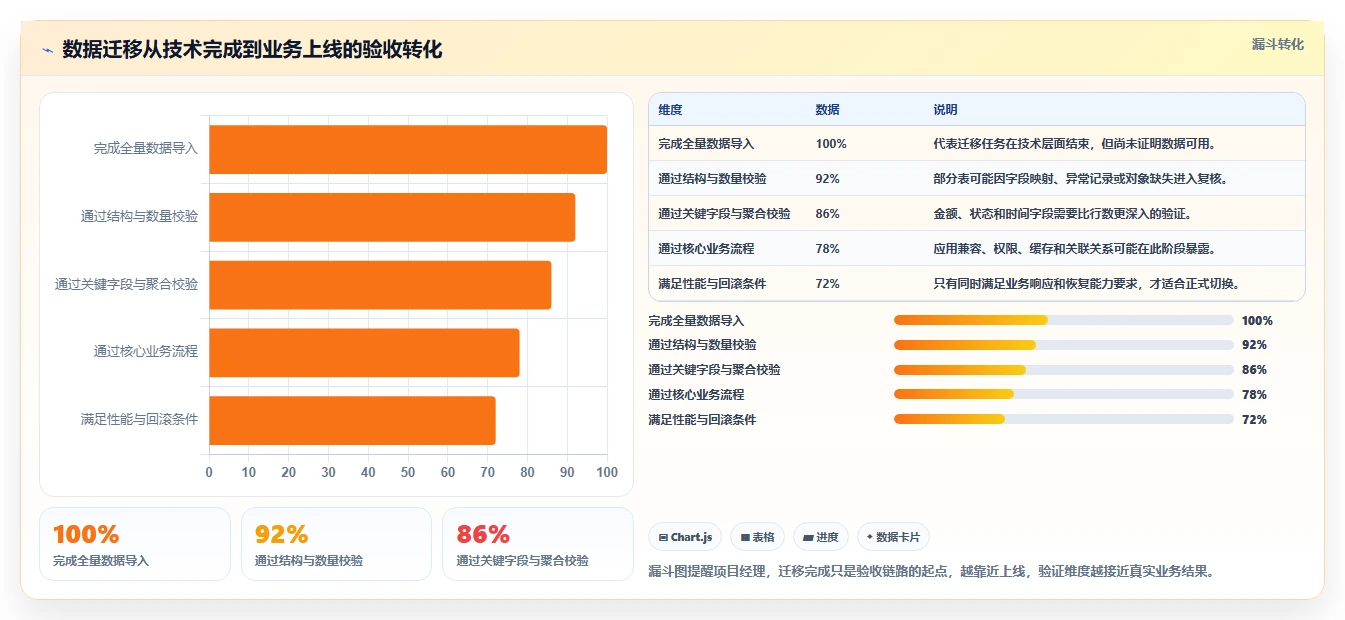Screen dimensions: 1345x620
Task: Click the 通过核心业务流程 chart axis label
Action: click(146, 351)
